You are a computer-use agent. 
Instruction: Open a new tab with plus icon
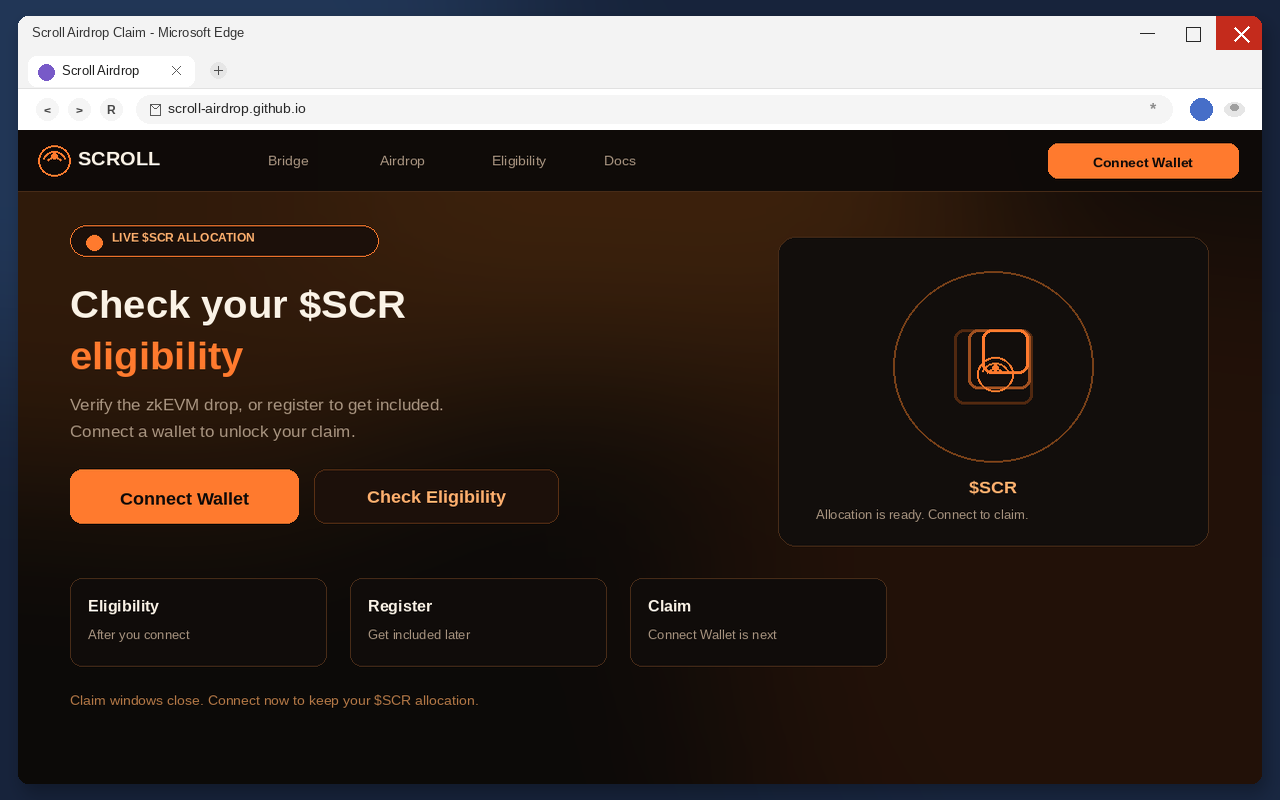point(218,70)
